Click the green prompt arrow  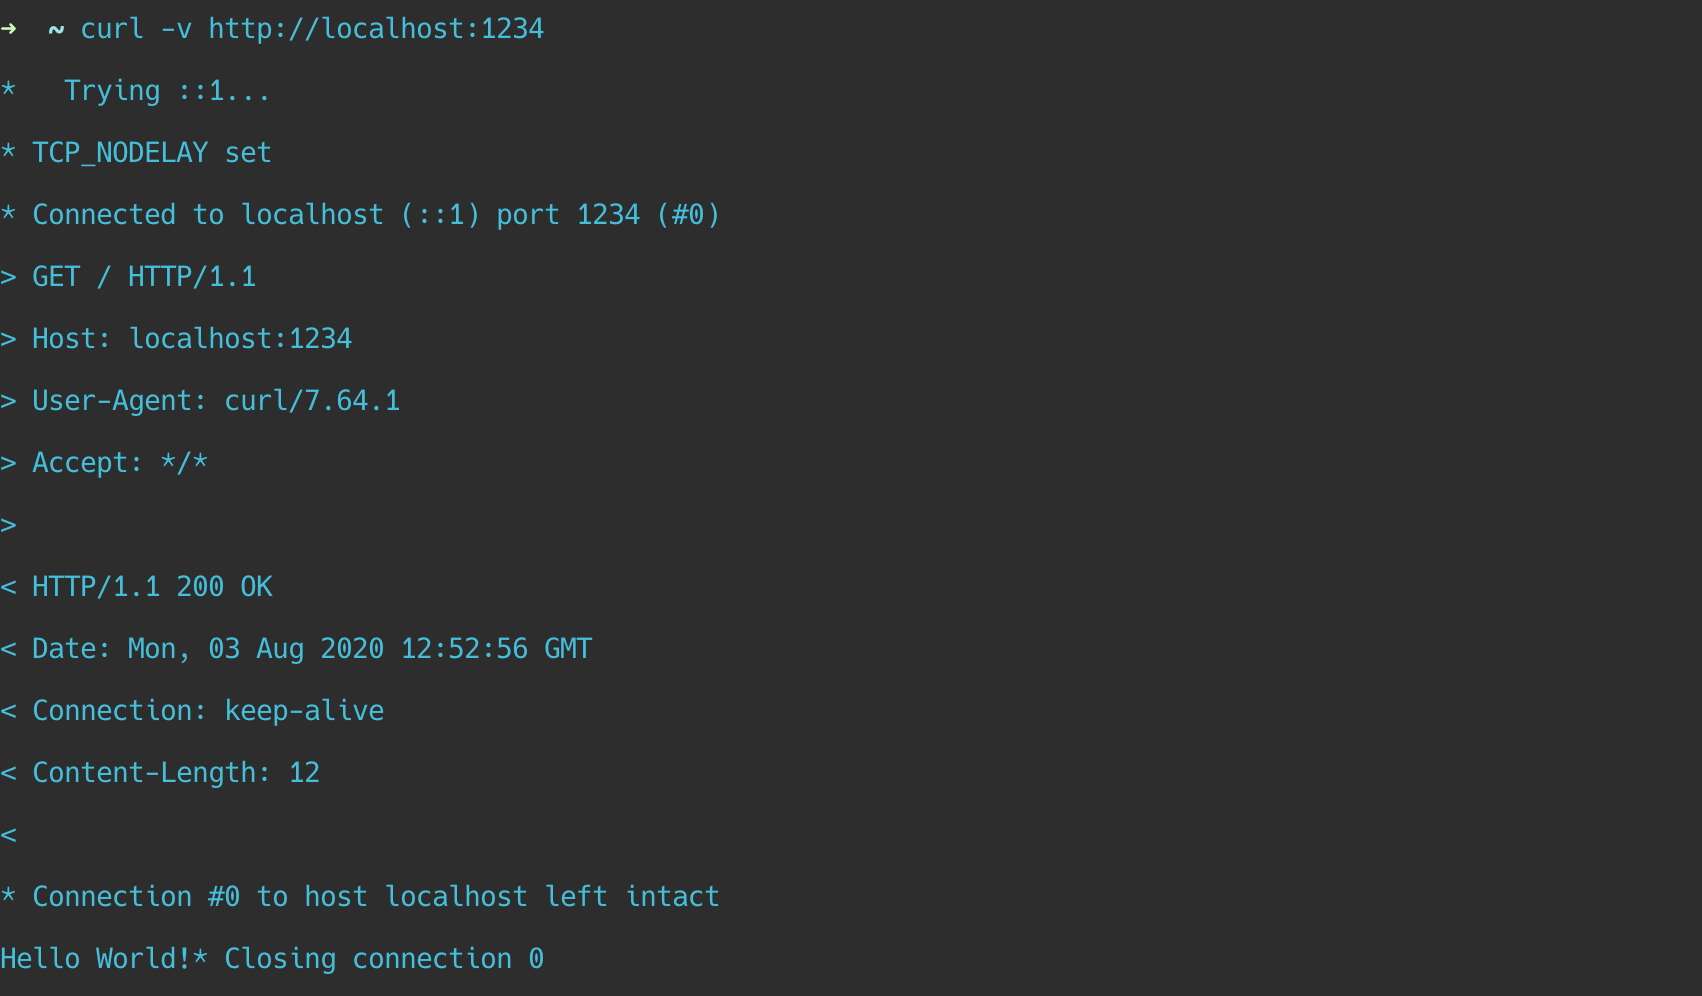pyautogui.click(x=9, y=29)
